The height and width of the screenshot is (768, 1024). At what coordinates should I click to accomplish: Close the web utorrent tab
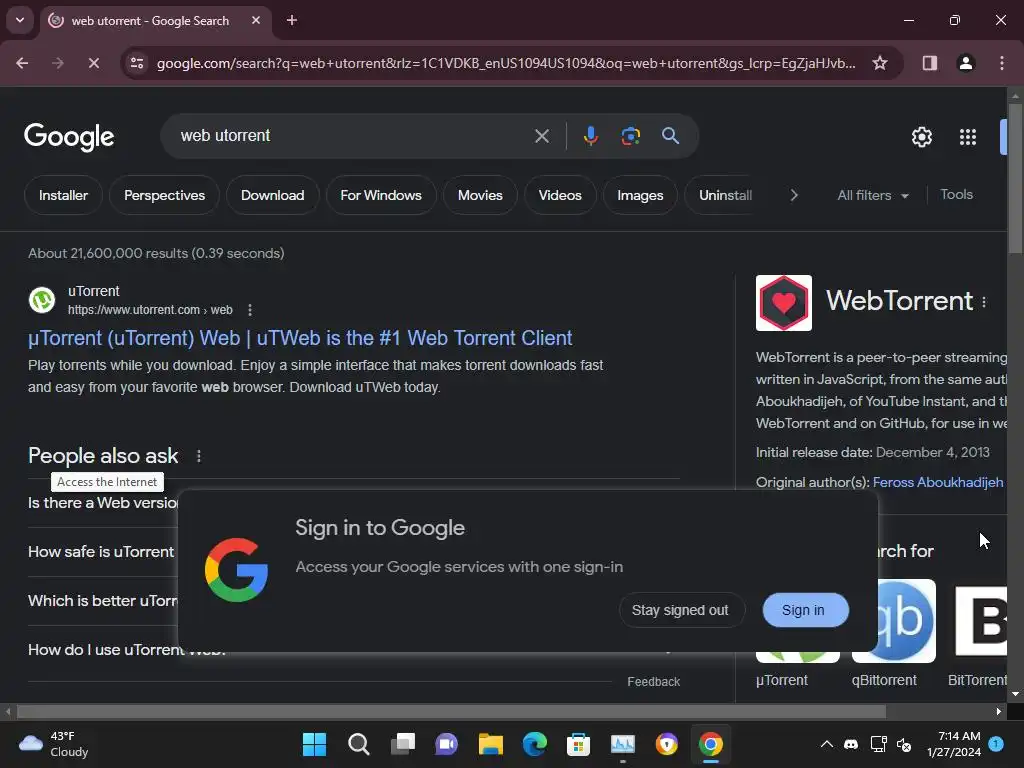tap(256, 20)
